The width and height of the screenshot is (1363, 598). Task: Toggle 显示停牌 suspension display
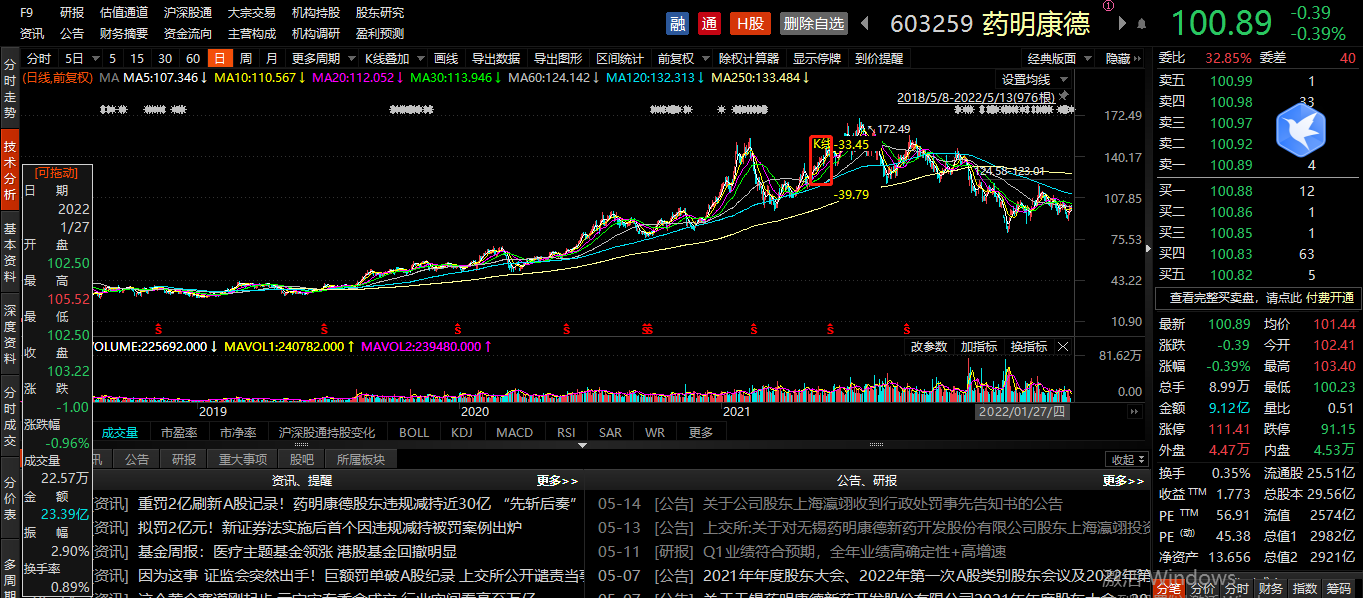(817, 58)
